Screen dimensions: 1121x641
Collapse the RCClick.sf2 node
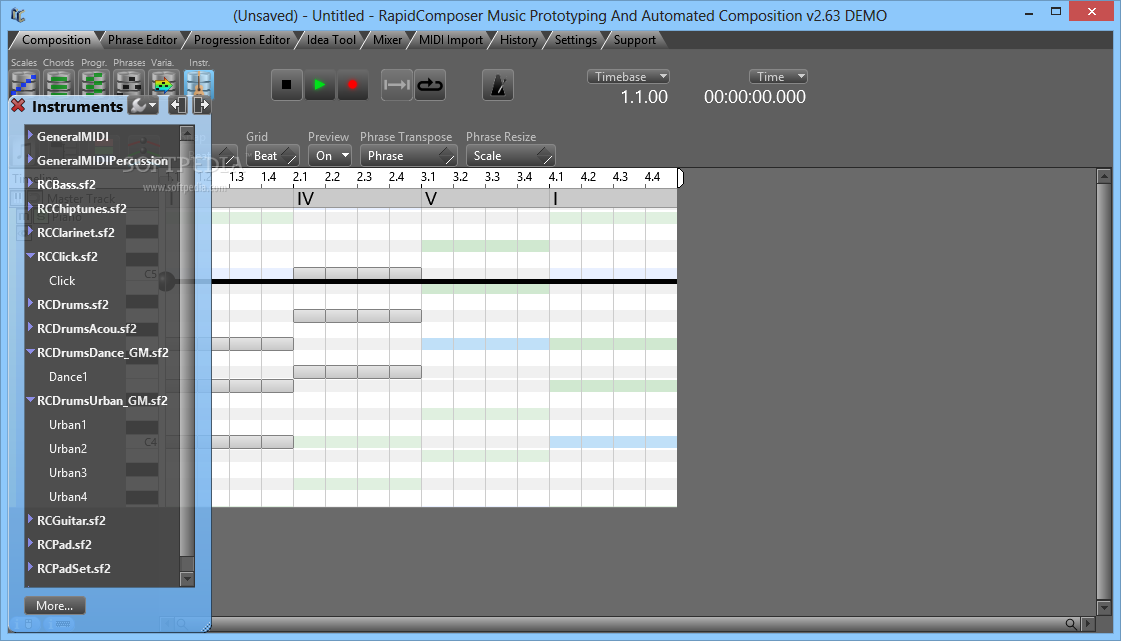(30, 255)
